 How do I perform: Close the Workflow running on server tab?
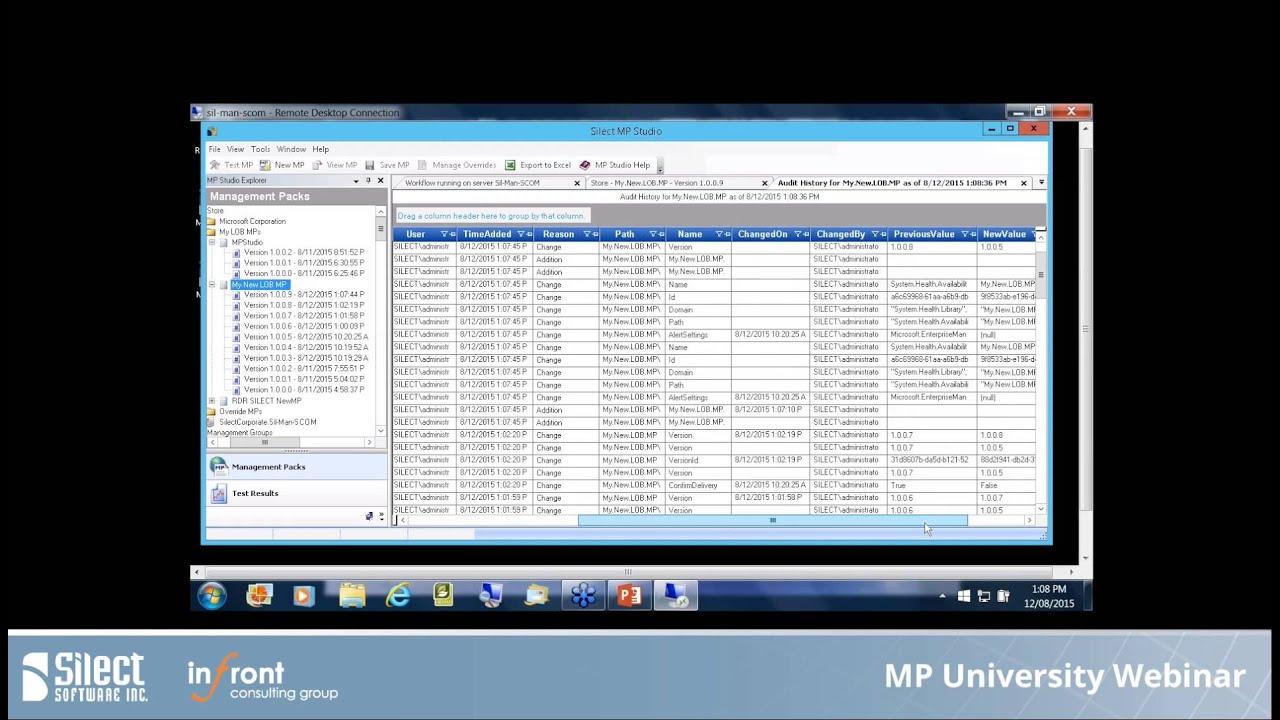[x=577, y=183]
